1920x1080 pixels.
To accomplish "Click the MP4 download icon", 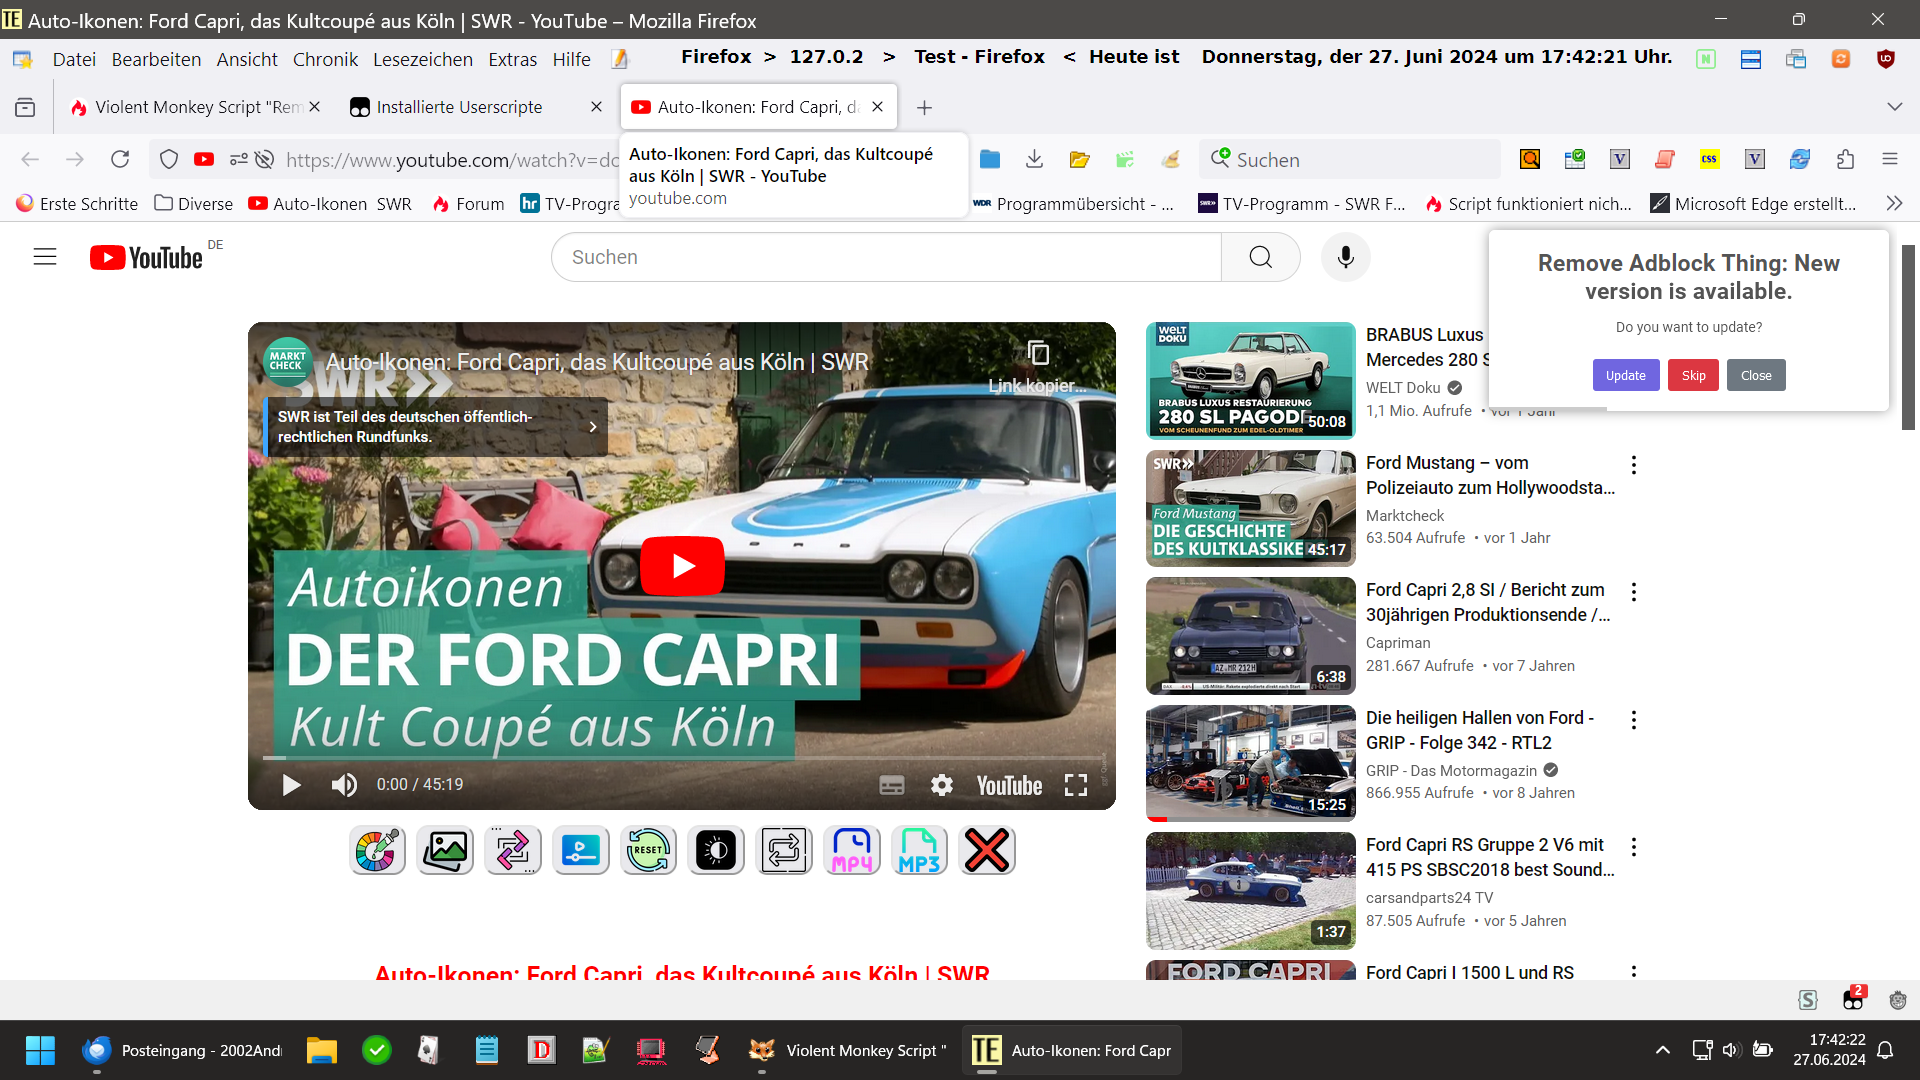I will click(852, 851).
